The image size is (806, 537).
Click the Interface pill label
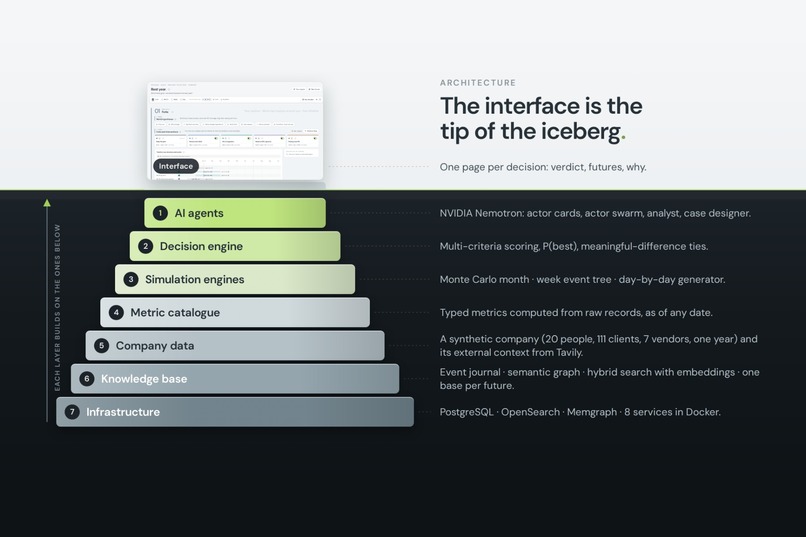tap(176, 166)
